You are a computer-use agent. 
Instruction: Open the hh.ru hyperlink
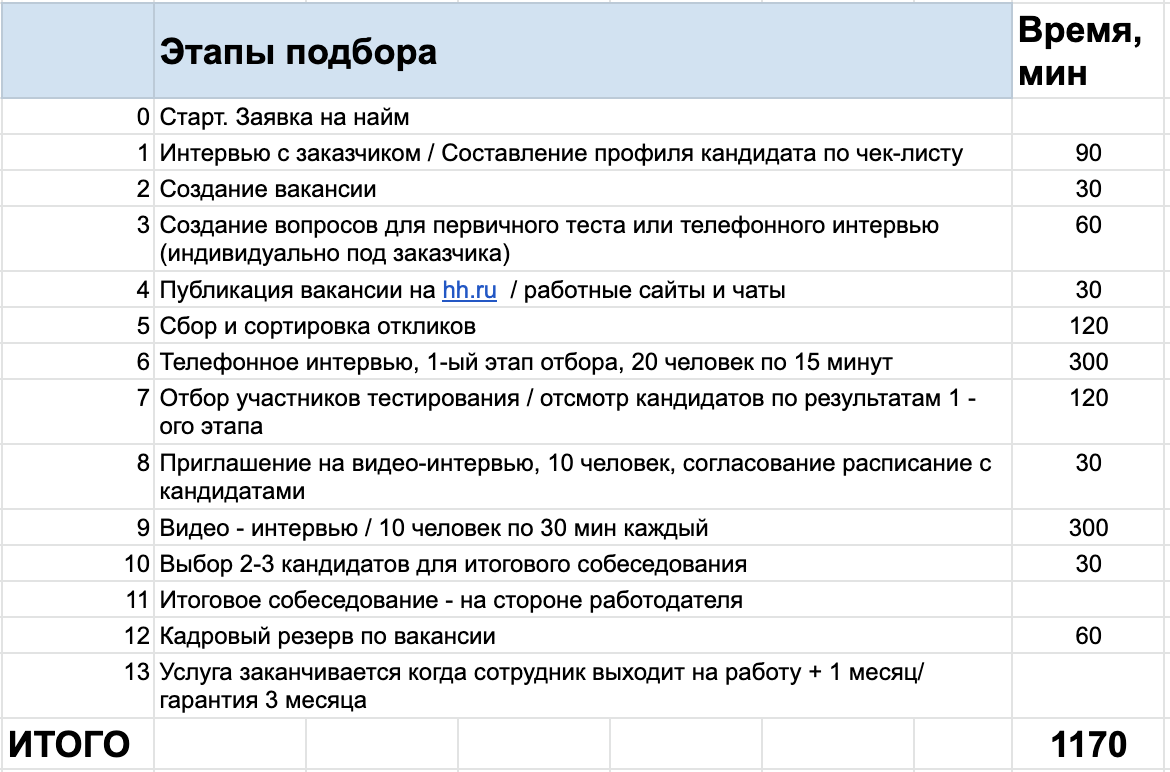[x=469, y=291]
